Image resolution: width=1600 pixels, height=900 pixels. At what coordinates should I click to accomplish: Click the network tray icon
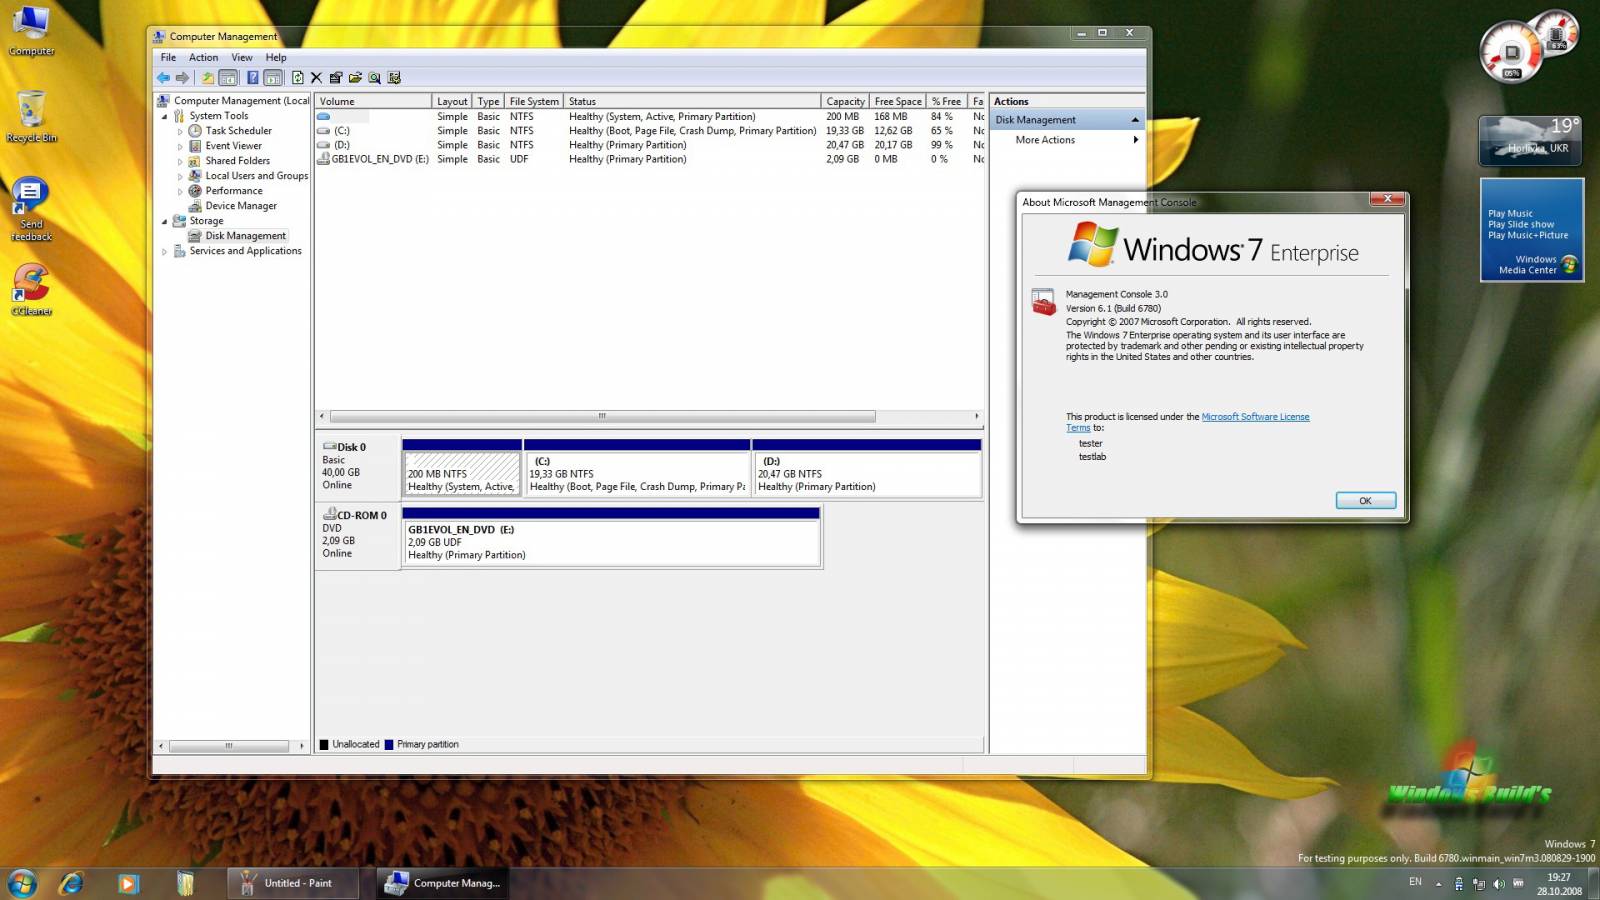(1478, 884)
